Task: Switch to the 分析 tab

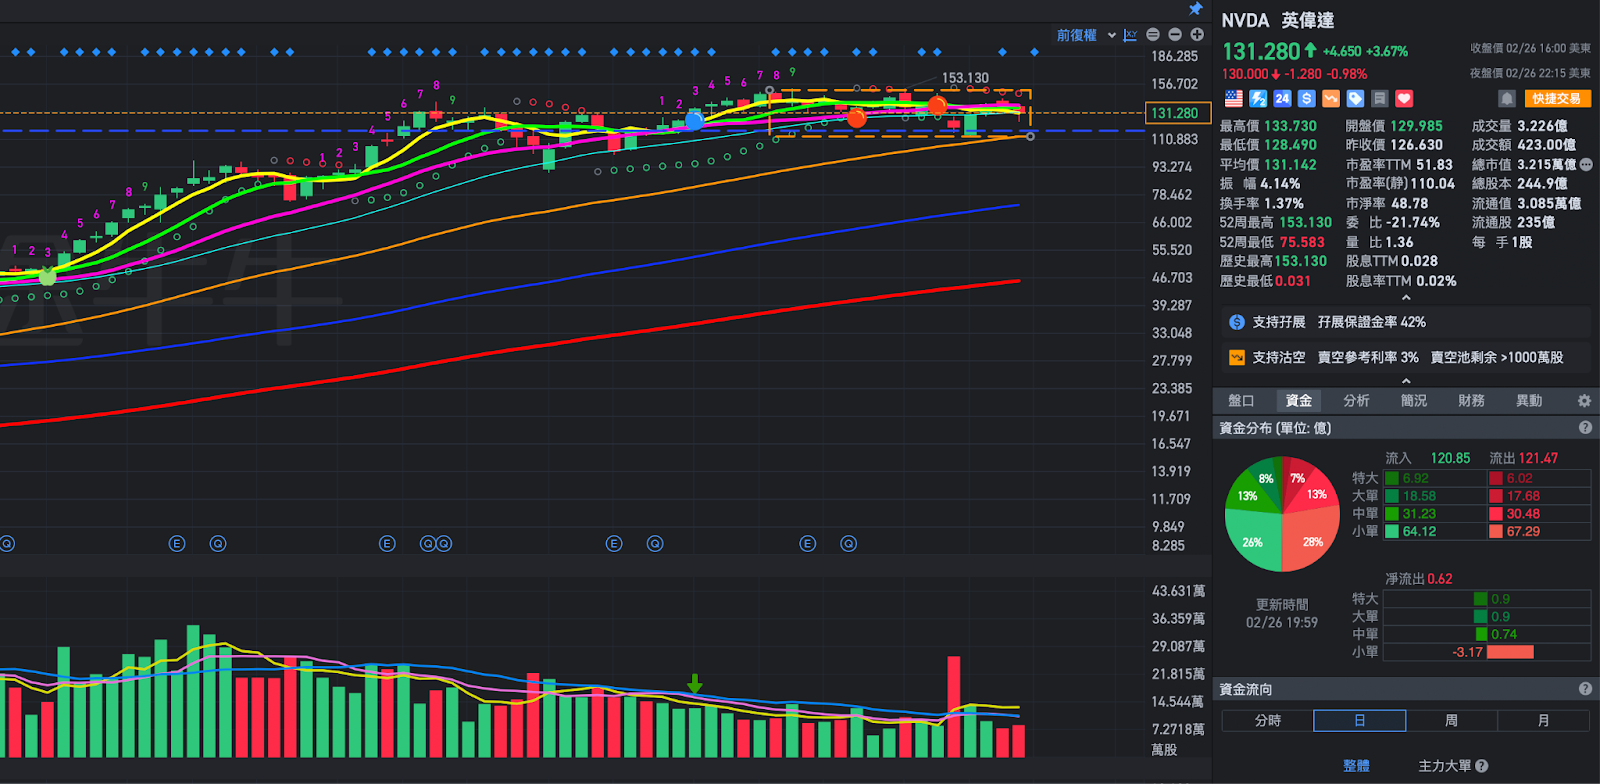Action: pos(1357,401)
